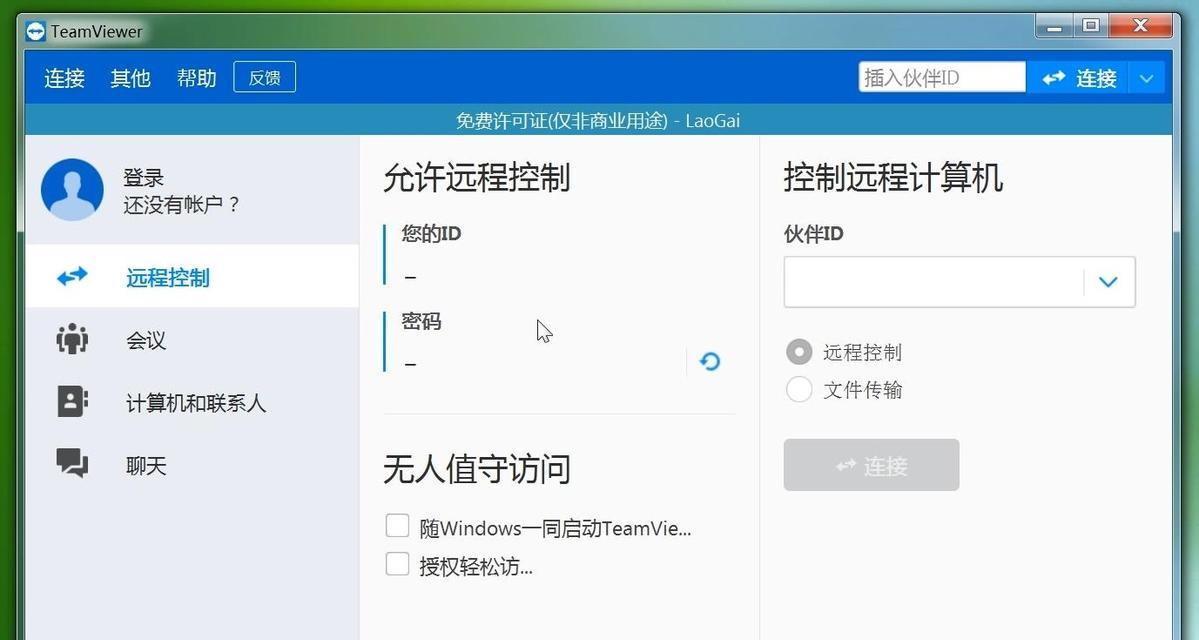Open the 其他 menu

click(130, 78)
